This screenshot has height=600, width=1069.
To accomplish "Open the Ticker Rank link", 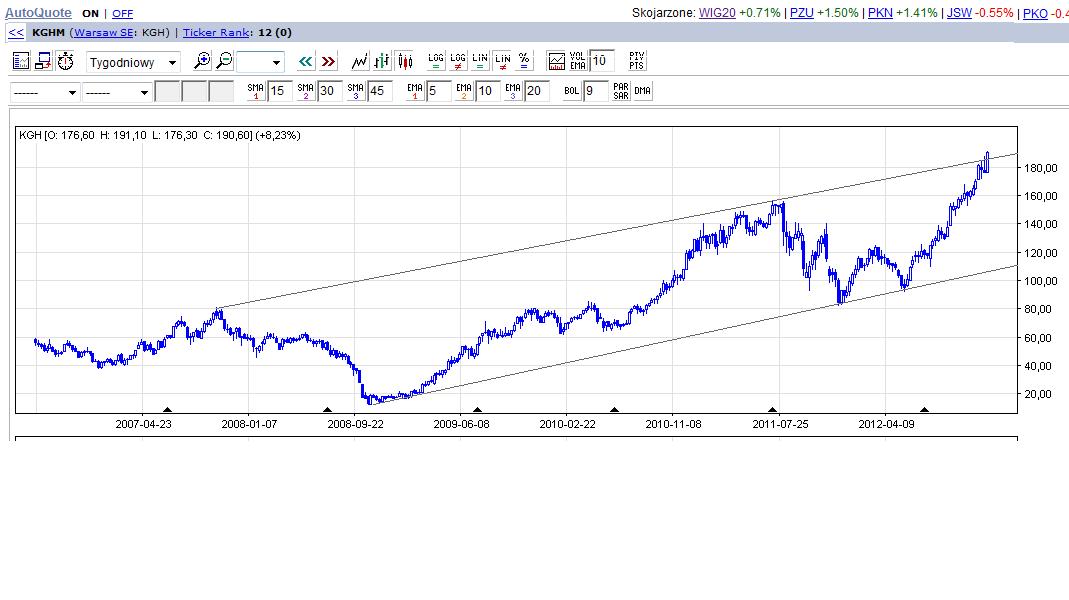I will tap(215, 32).
